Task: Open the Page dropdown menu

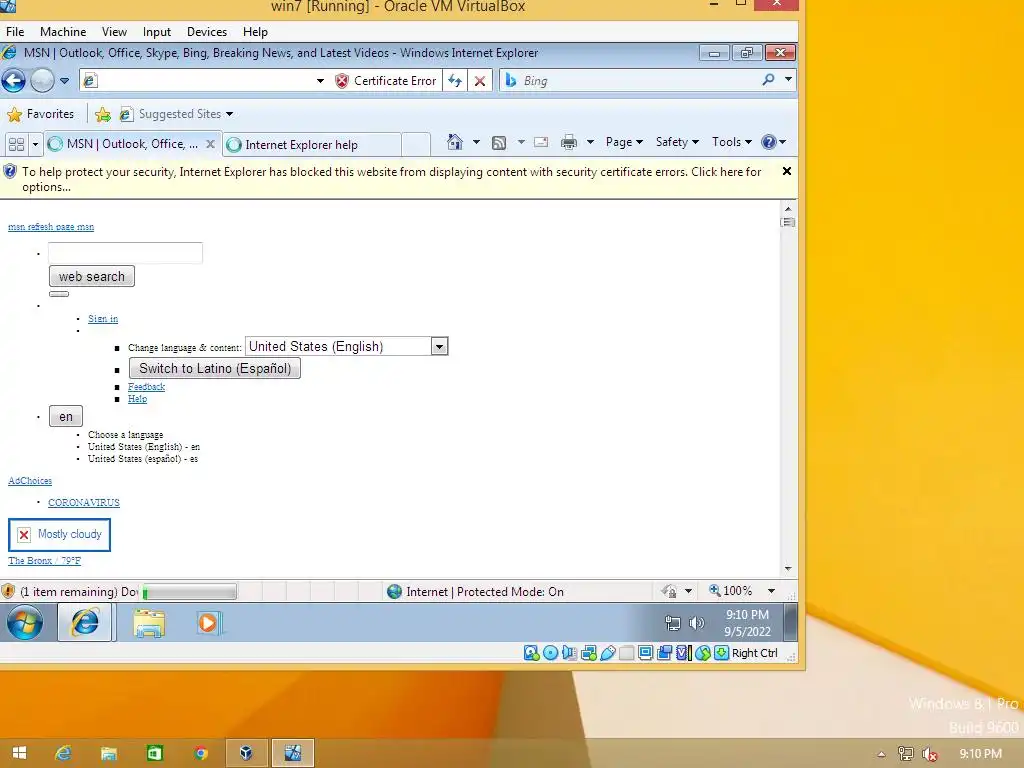Action: coord(624,142)
